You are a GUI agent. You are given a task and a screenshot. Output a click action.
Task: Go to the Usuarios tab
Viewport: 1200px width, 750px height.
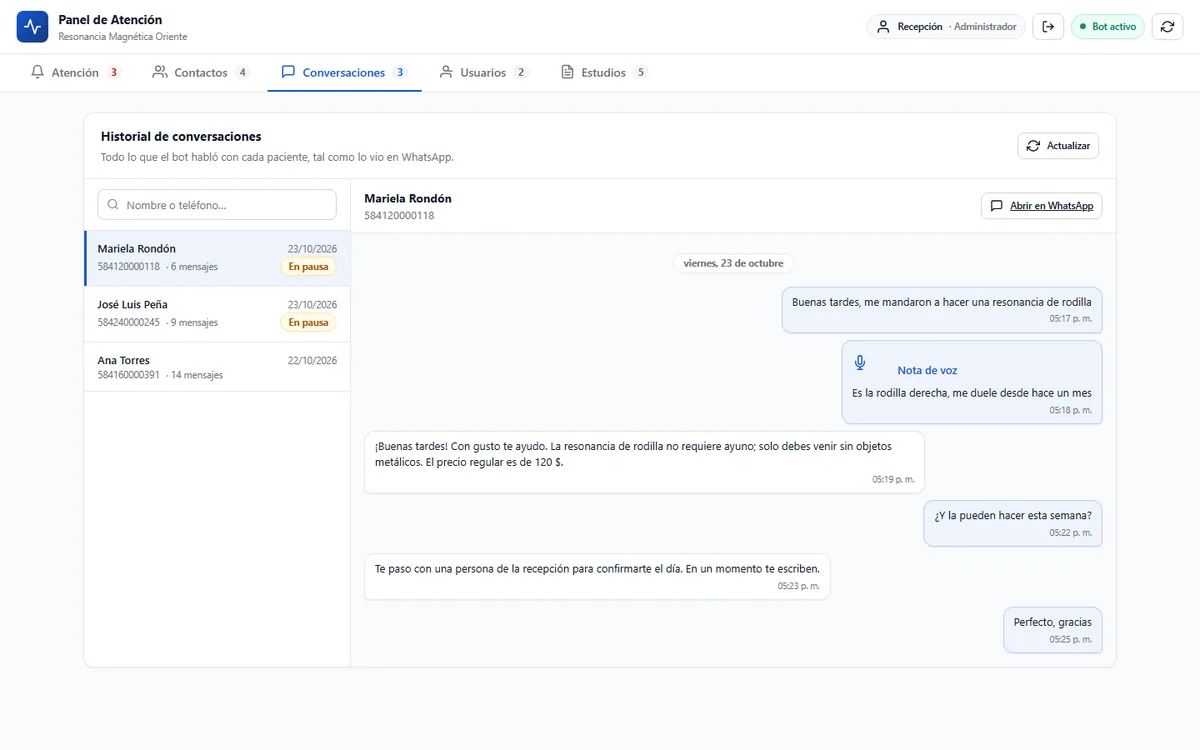(x=484, y=72)
